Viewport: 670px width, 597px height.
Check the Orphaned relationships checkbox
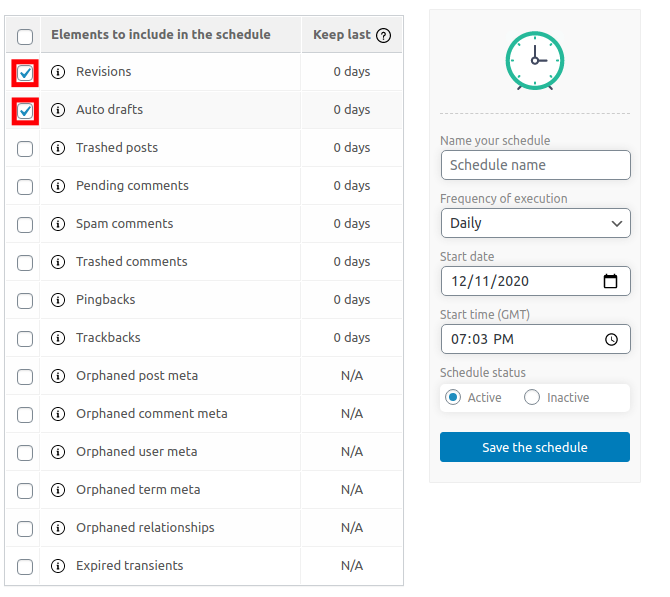[x=25, y=529]
